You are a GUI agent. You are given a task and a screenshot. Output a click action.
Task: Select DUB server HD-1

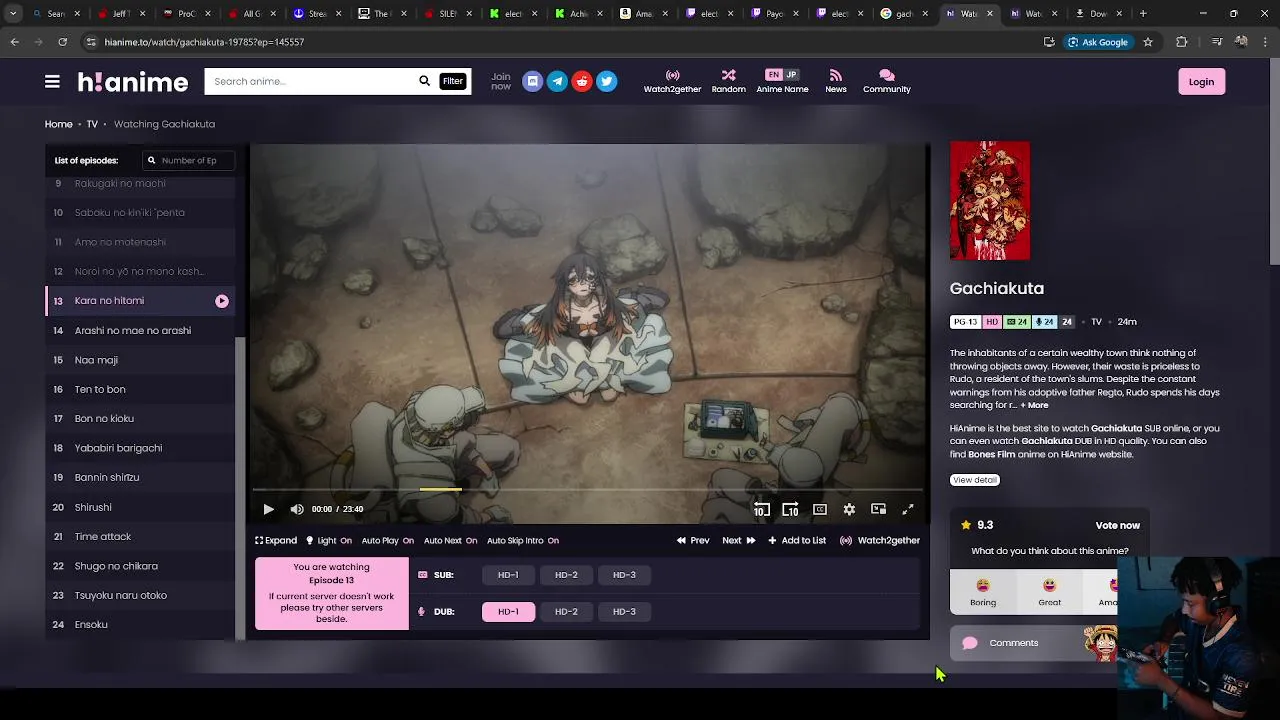click(508, 611)
